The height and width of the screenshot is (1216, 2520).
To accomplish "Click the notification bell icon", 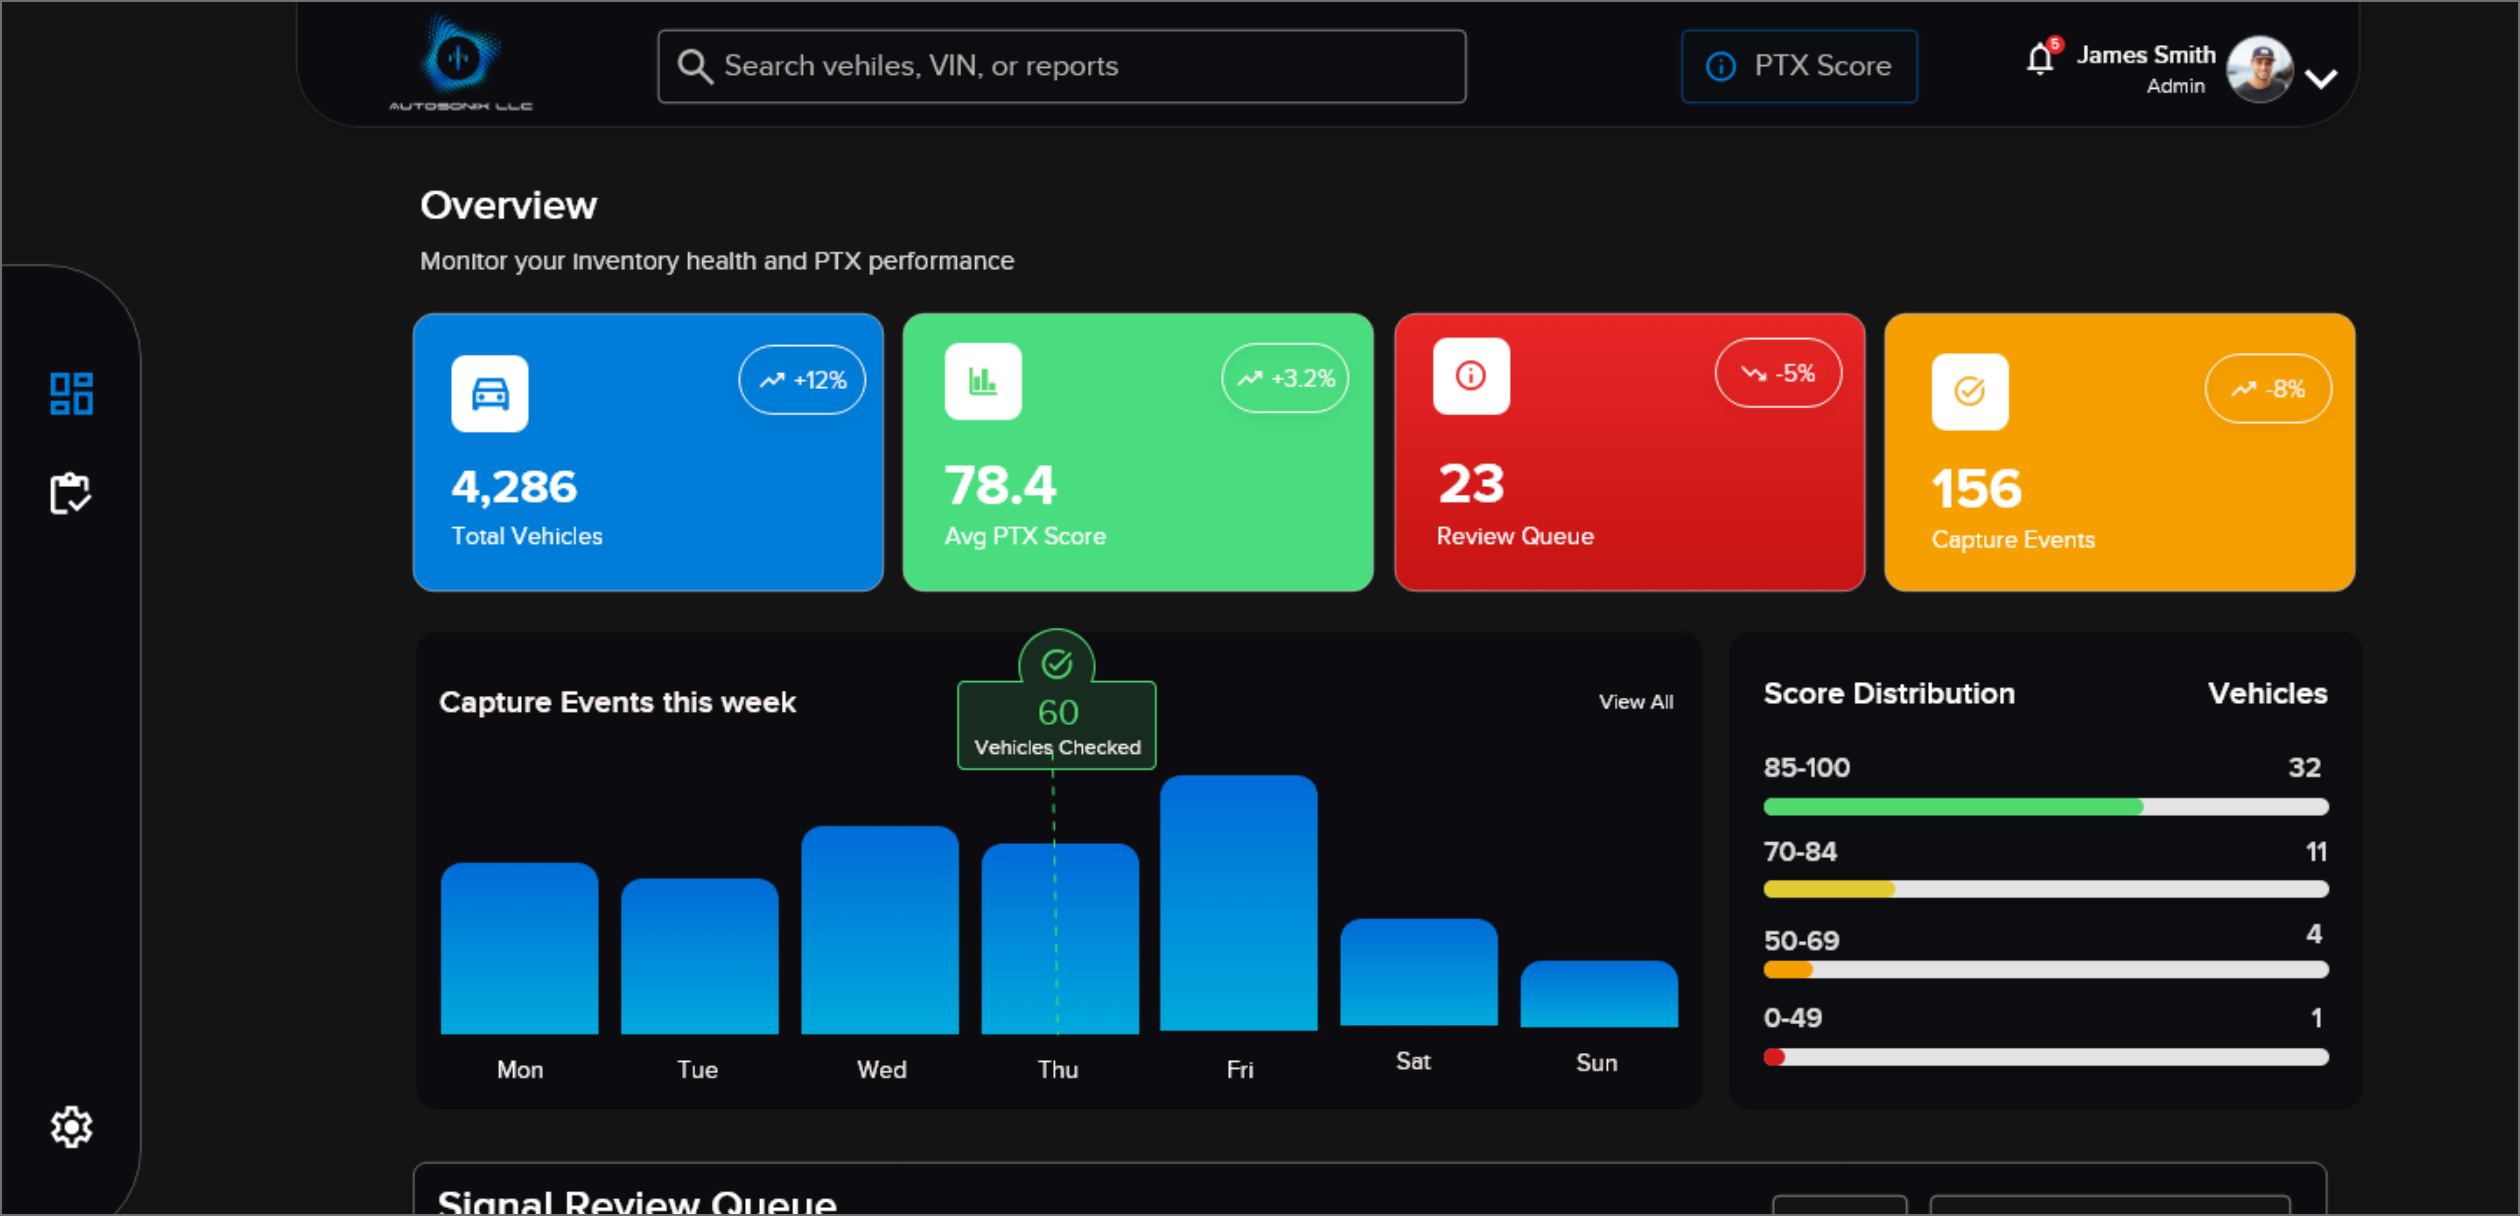I will (2040, 60).
